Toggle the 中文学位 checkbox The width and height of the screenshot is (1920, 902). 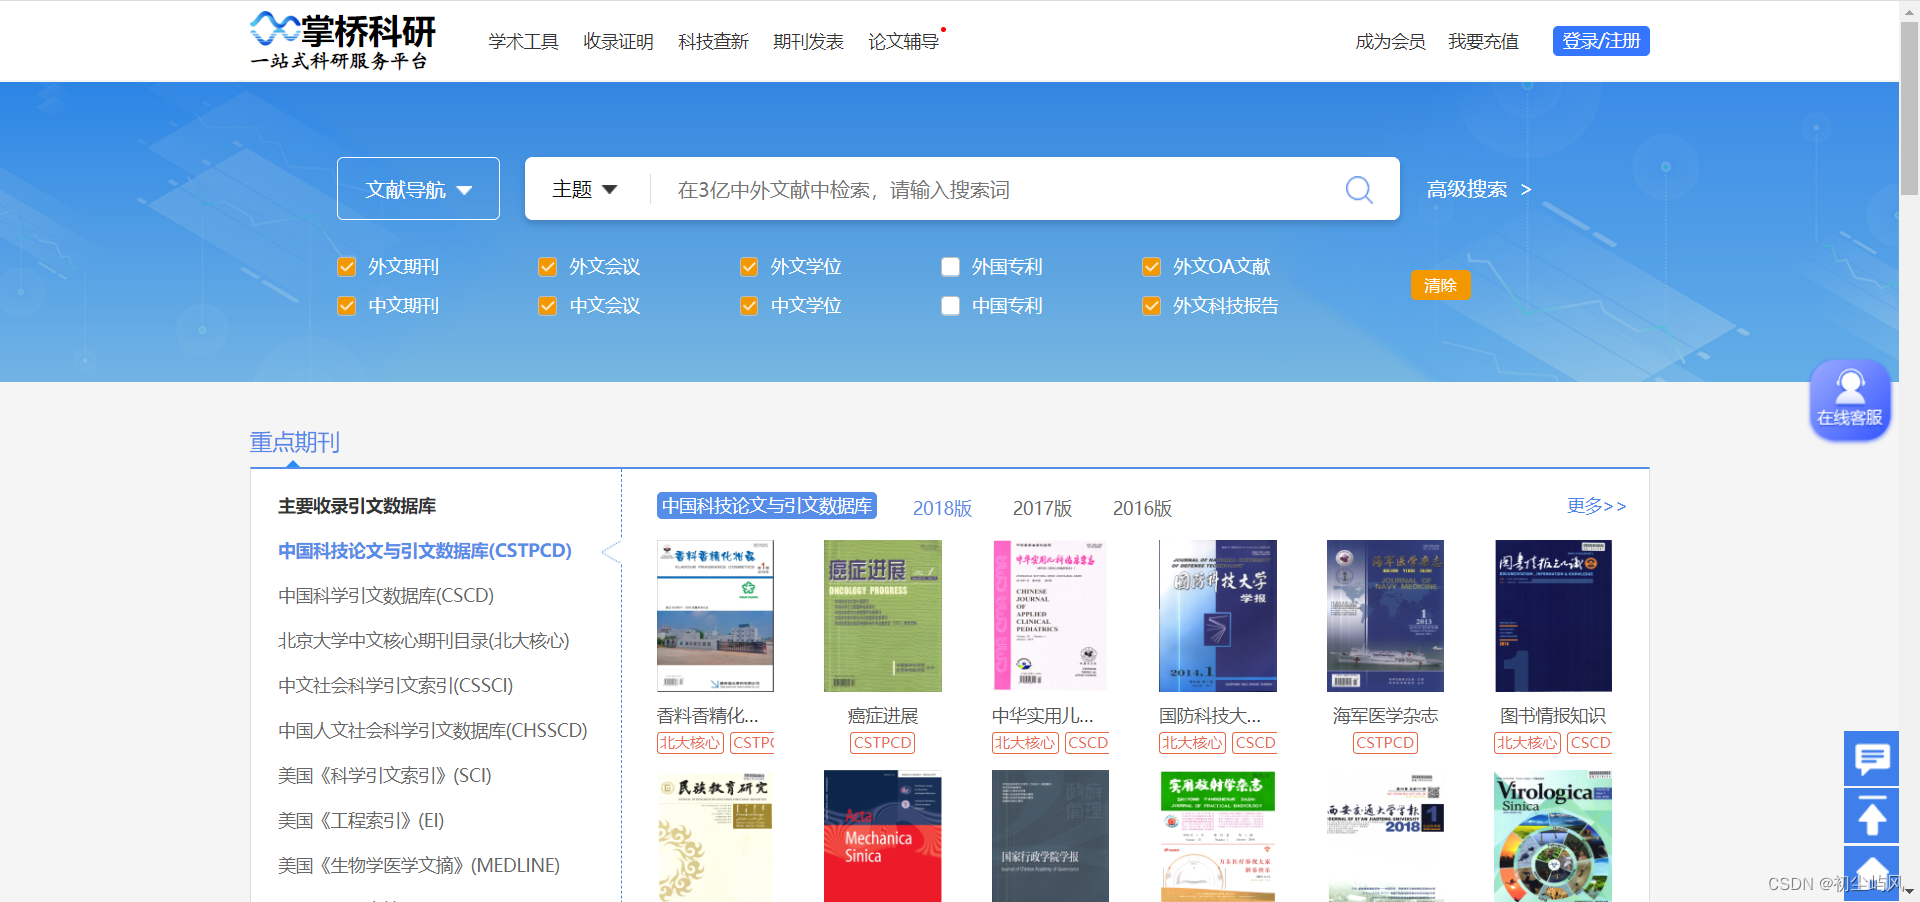749,306
